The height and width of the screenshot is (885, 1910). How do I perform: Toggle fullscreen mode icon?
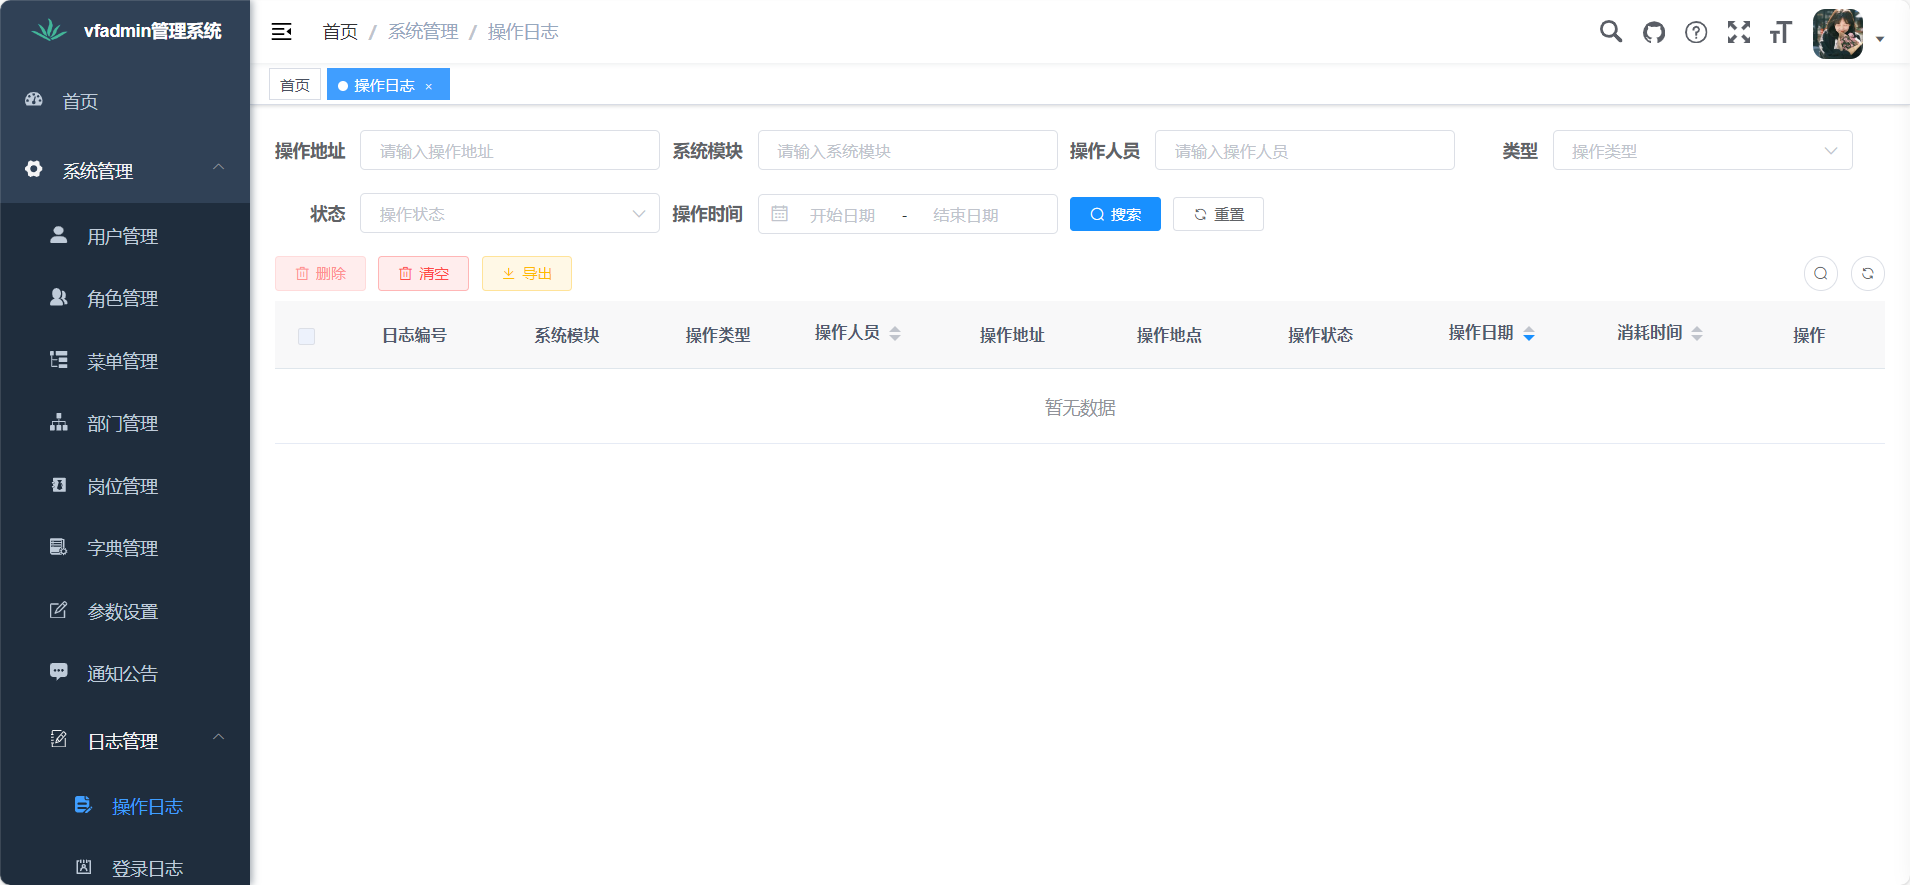coord(1739,32)
